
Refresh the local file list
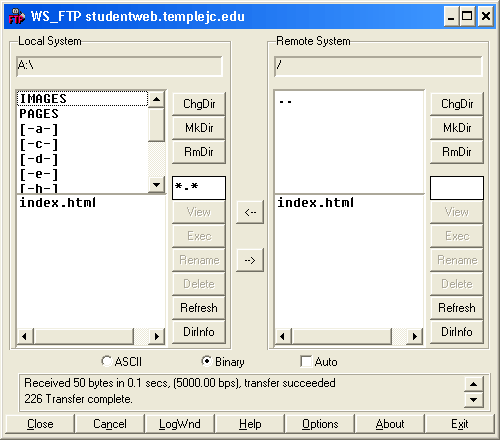[x=199, y=308]
